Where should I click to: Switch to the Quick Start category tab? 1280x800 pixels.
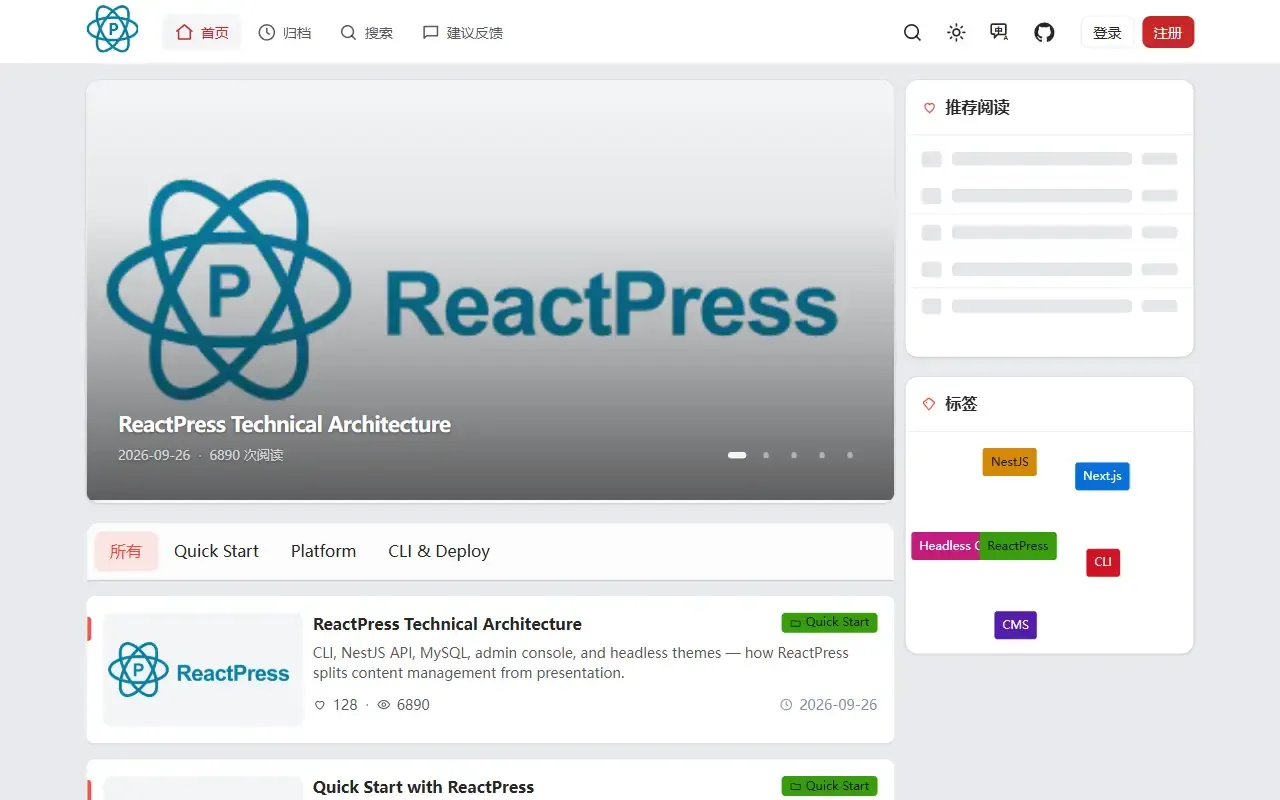tap(216, 551)
